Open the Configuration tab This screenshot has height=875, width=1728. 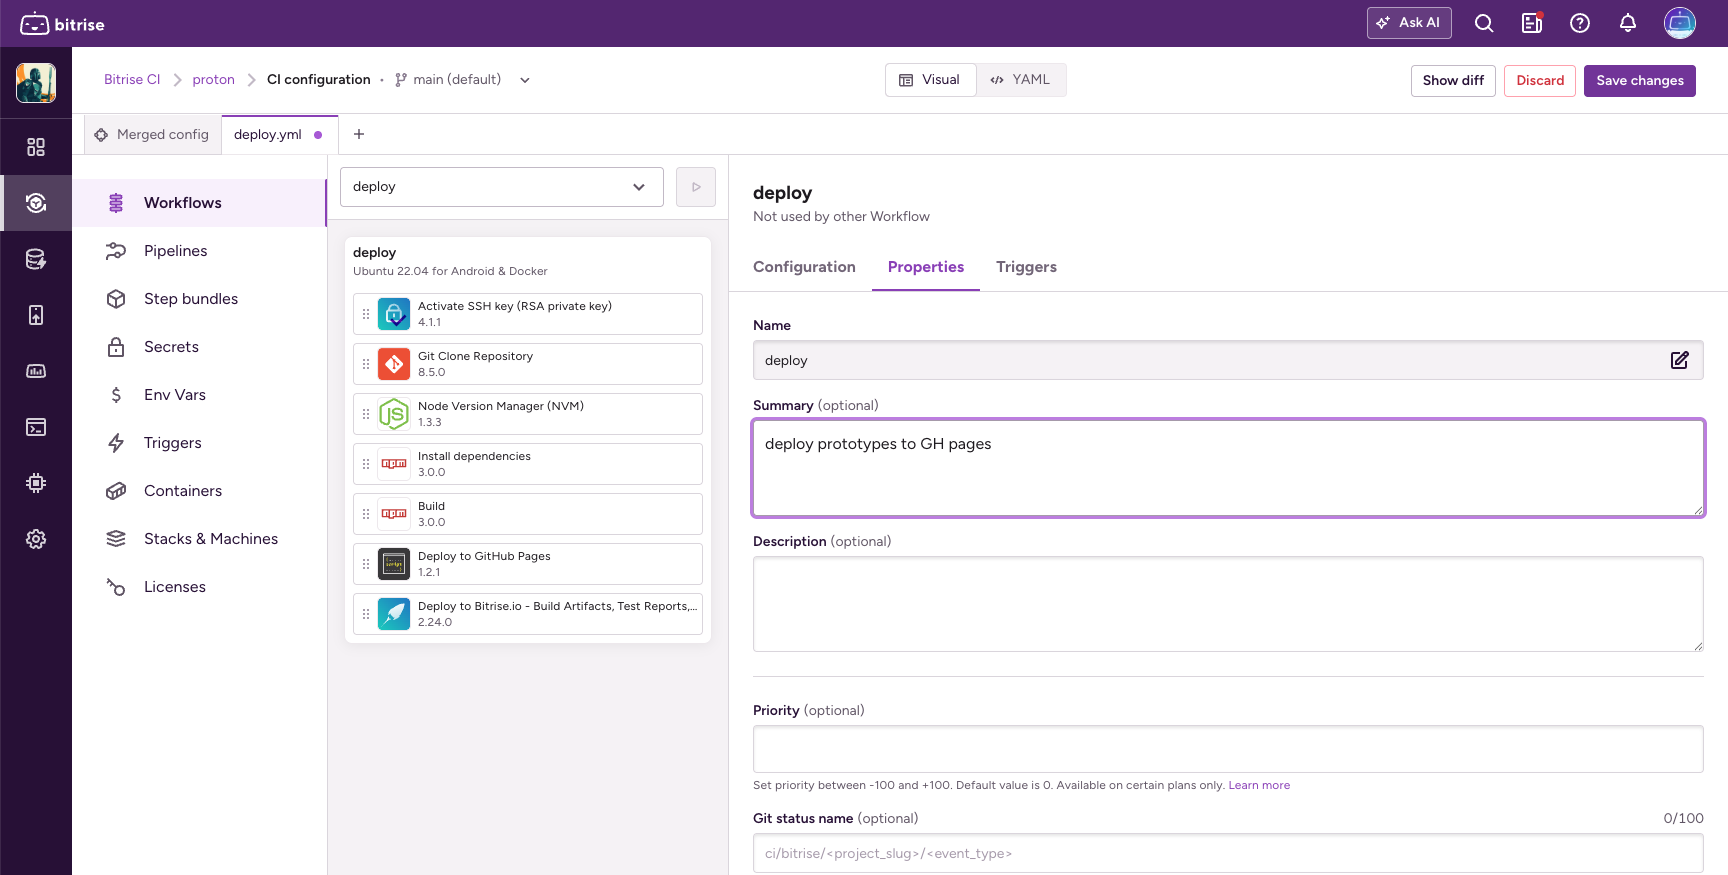pyautogui.click(x=804, y=267)
